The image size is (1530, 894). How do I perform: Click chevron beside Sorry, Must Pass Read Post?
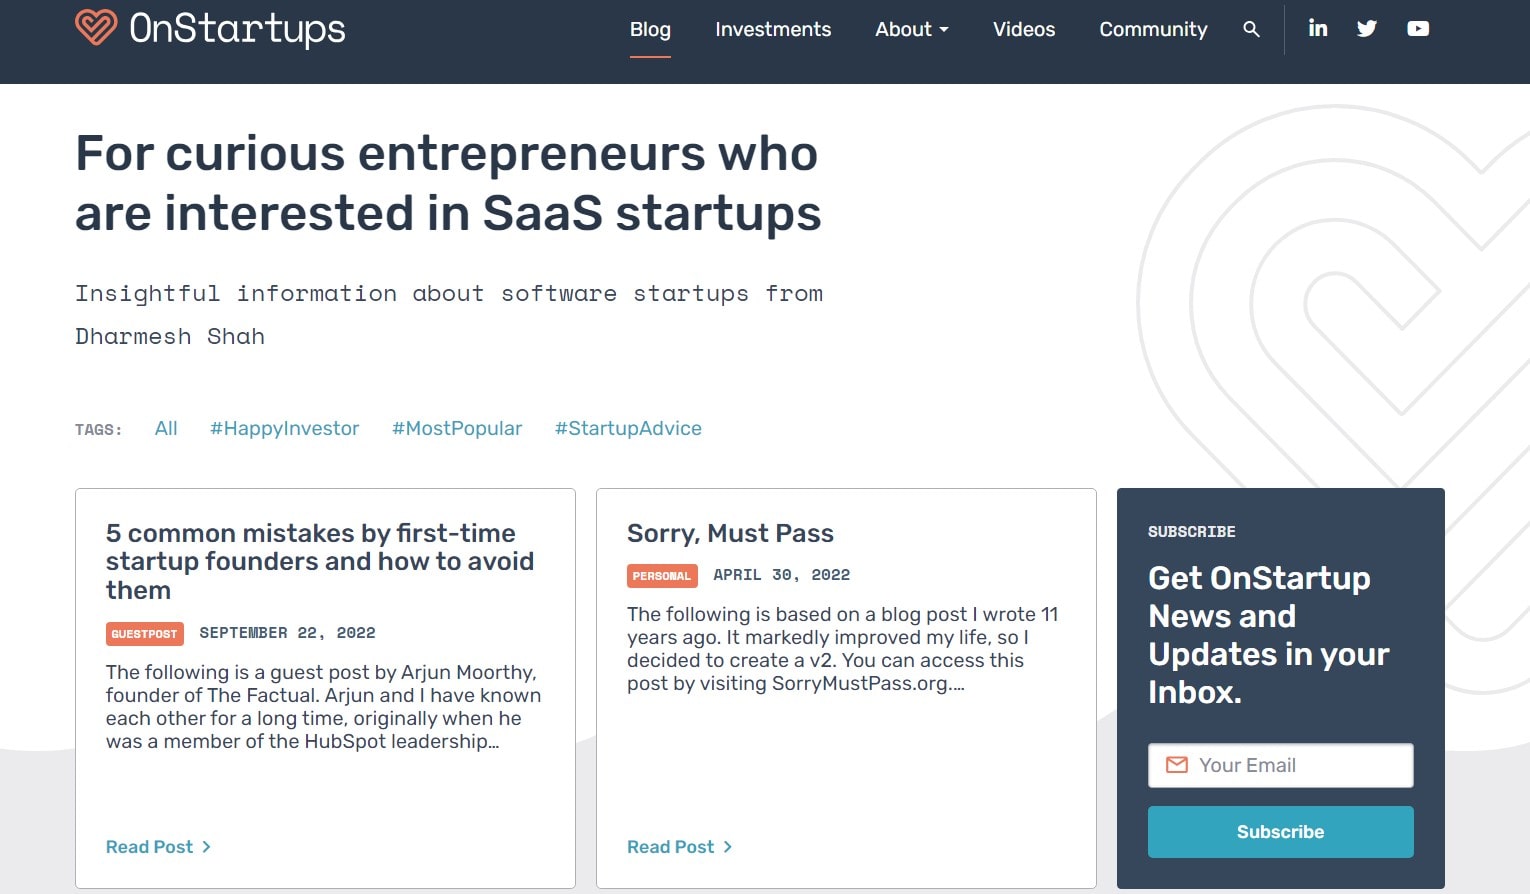tap(728, 847)
